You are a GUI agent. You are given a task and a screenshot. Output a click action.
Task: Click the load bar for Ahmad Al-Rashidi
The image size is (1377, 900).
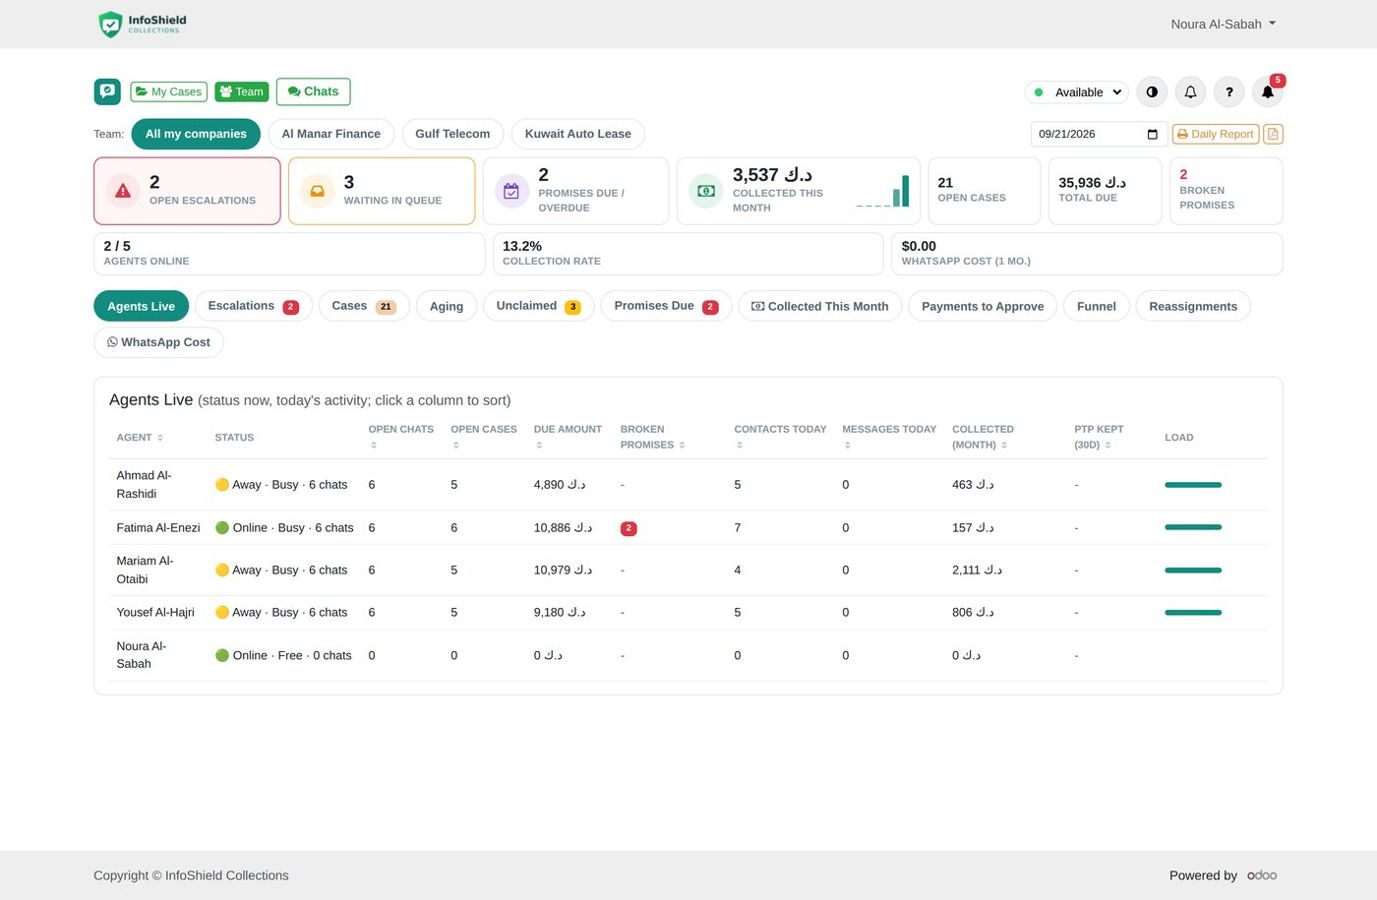[1193, 485]
